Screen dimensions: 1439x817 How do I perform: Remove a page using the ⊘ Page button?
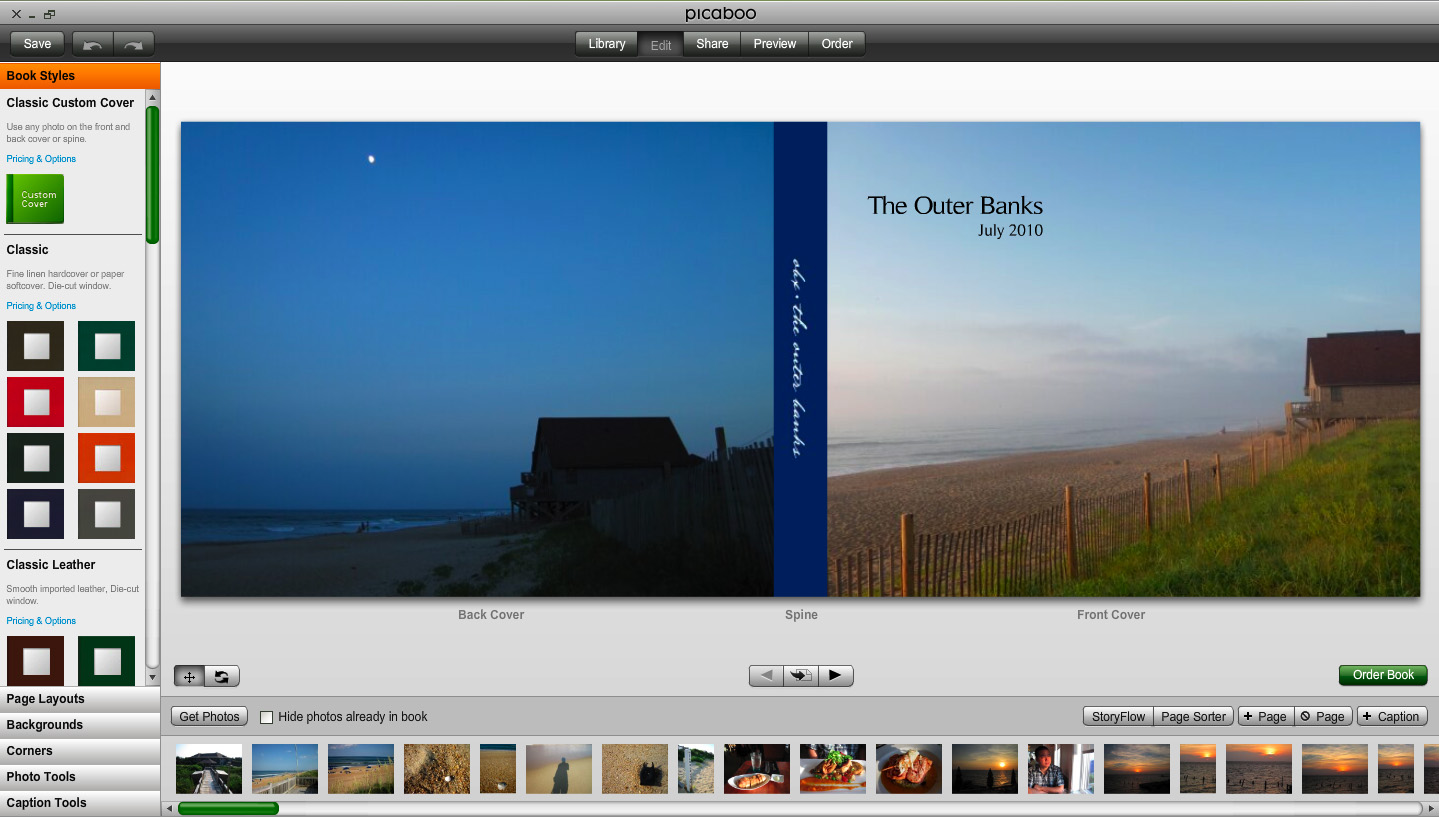coord(1322,716)
